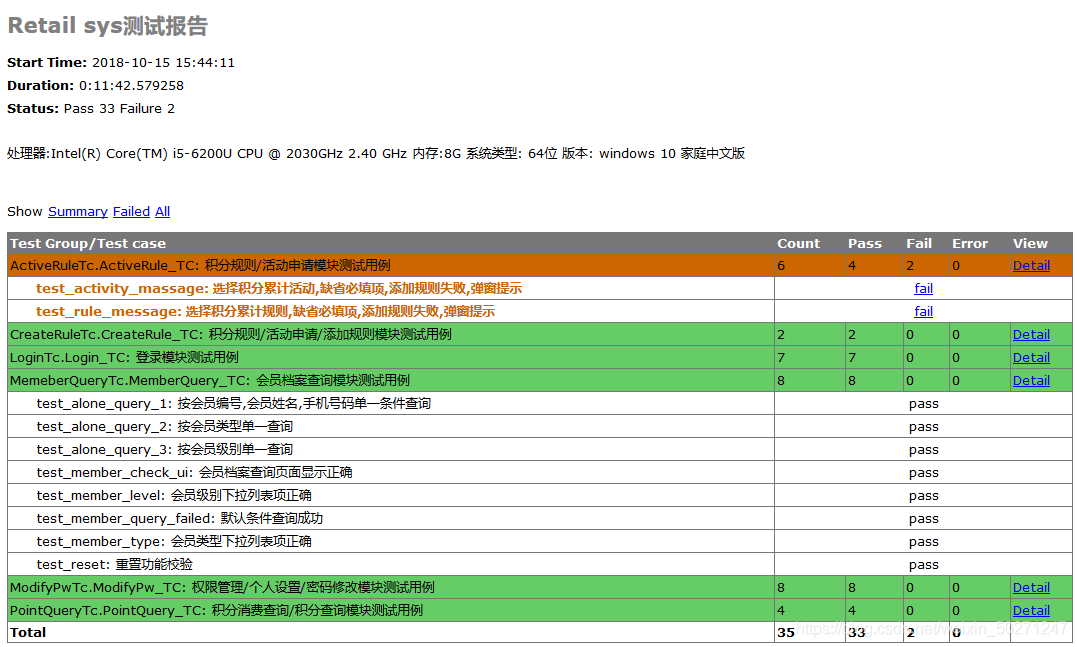This screenshot has height=647, width=1077.
Task: Select test_alone_query_3 test case name
Action: click(x=165, y=450)
